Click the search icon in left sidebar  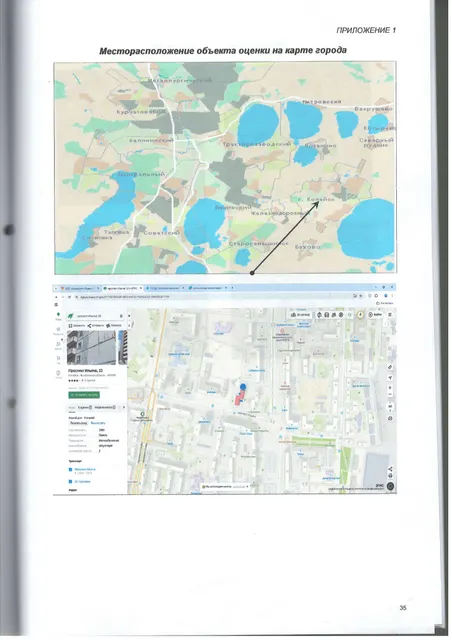tap(58, 316)
